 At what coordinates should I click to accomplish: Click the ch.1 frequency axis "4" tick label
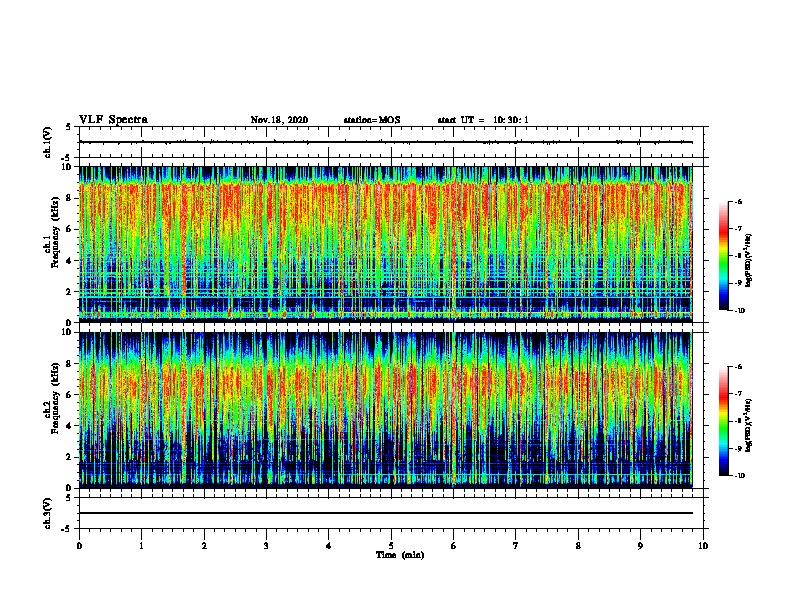(x=69, y=261)
